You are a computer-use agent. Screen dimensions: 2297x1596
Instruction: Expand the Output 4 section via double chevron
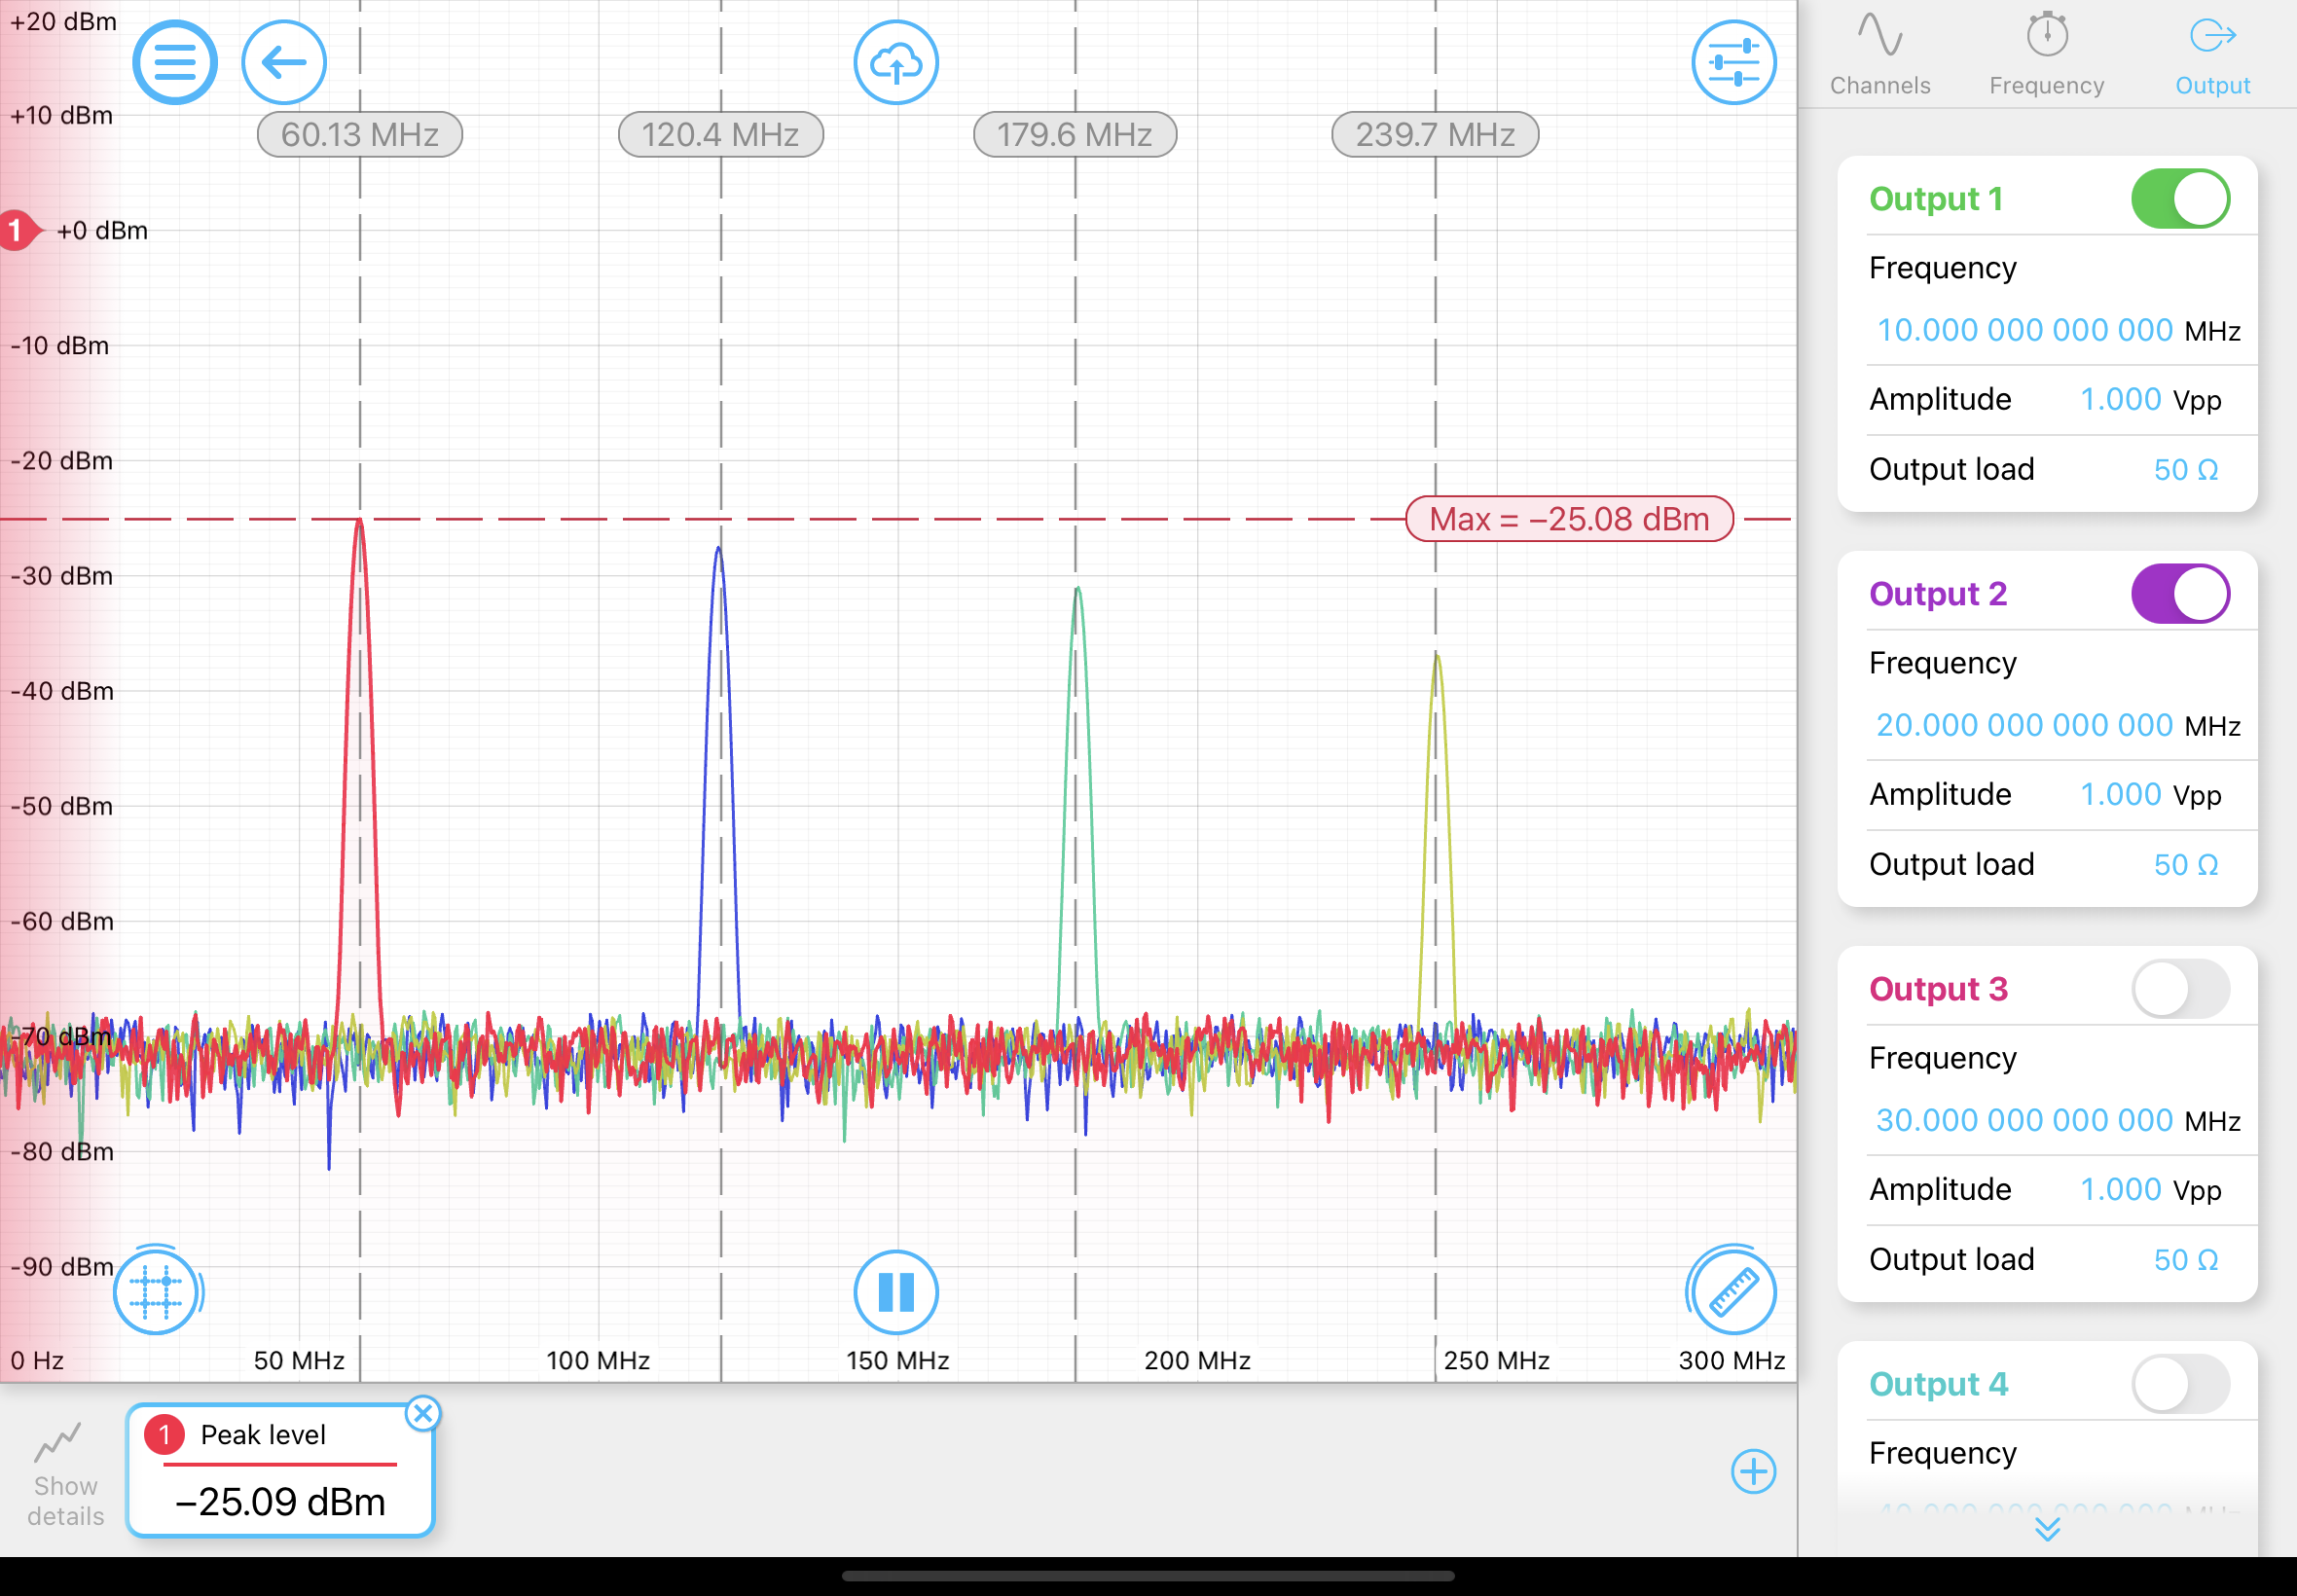coord(2048,1528)
